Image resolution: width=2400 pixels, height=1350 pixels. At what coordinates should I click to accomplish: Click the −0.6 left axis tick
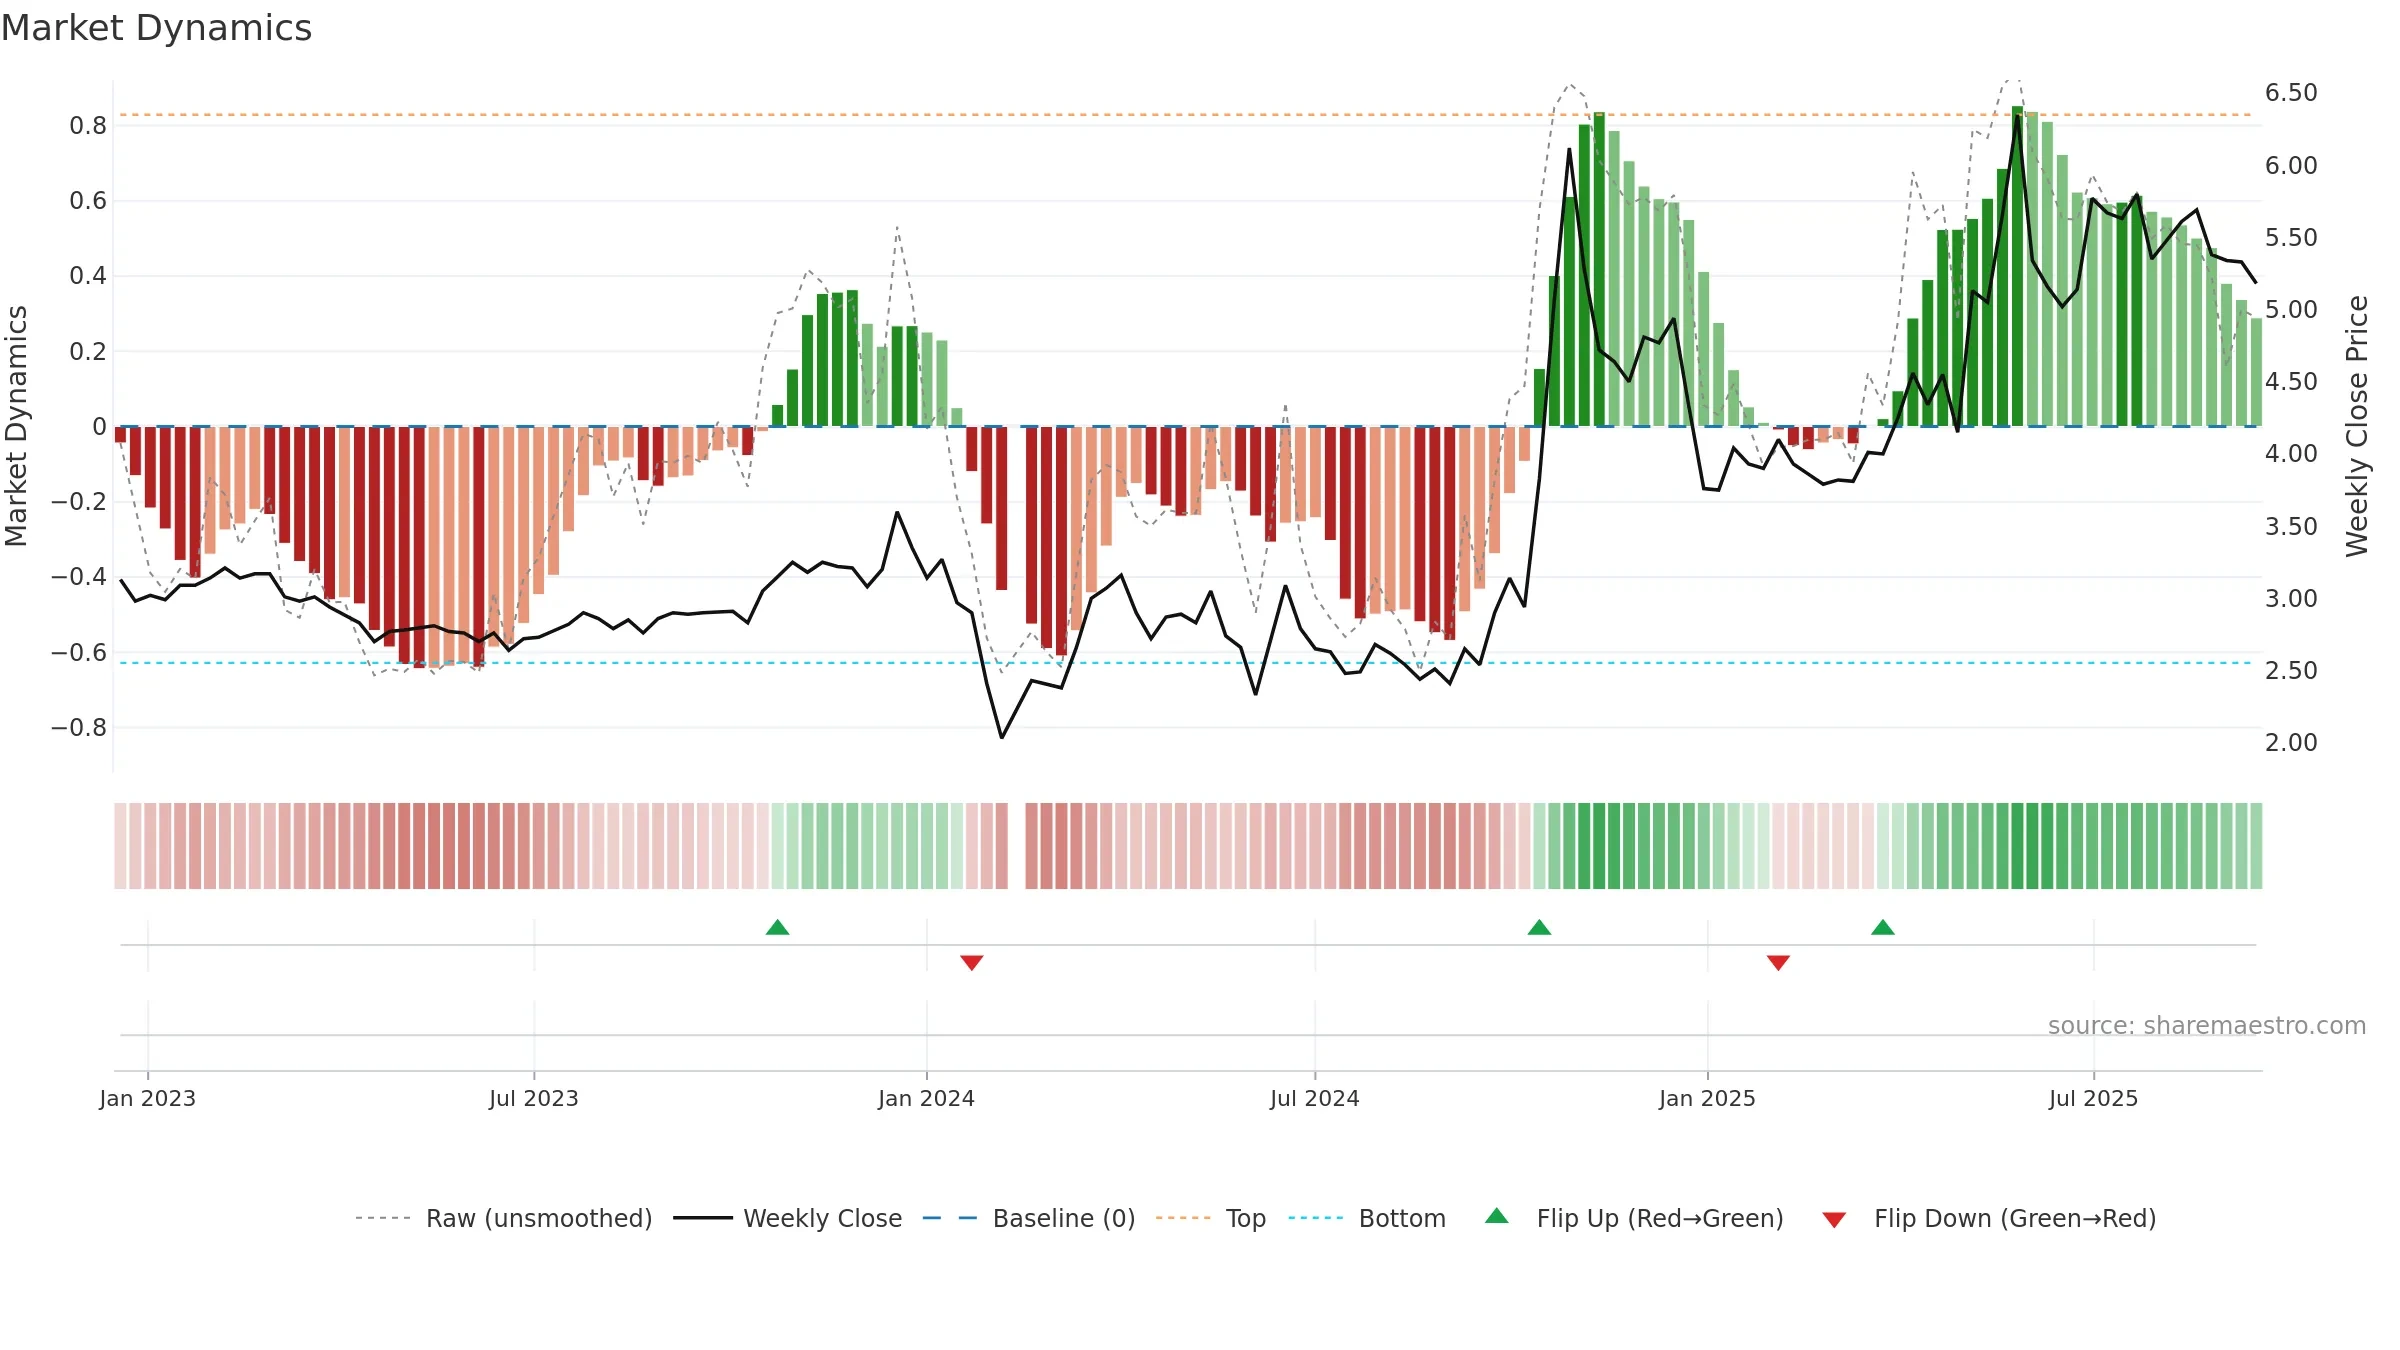[x=79, y=653]
